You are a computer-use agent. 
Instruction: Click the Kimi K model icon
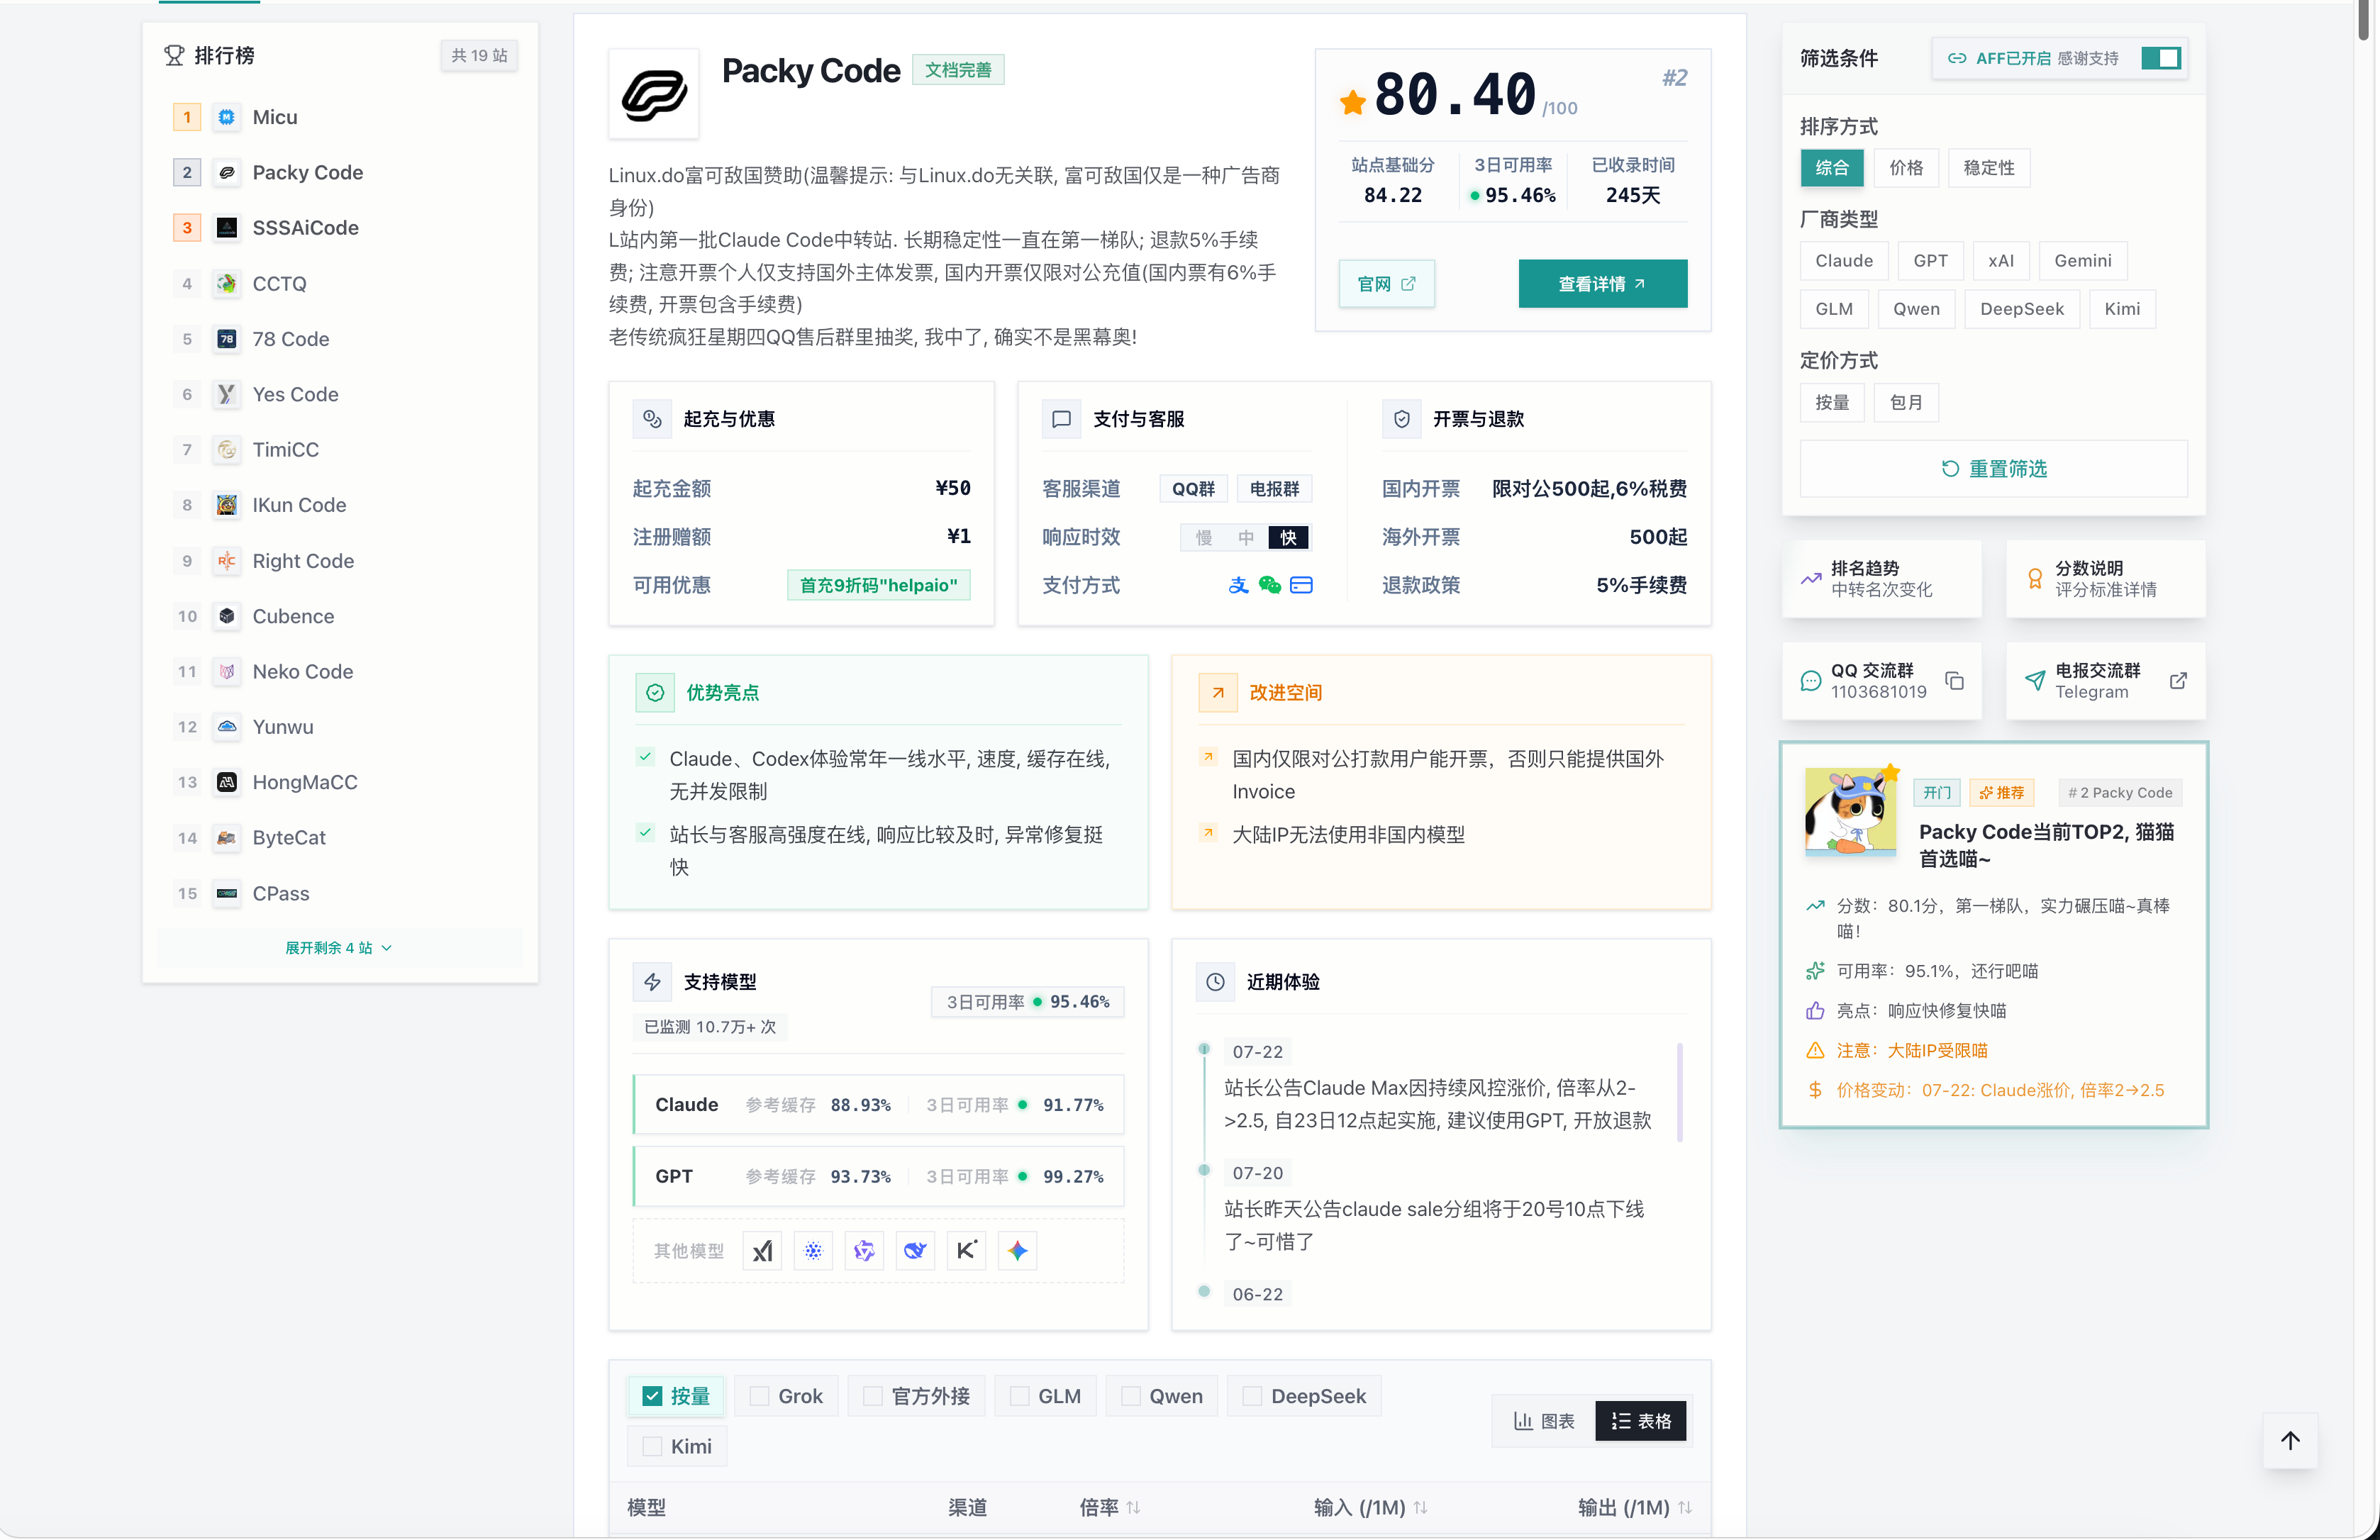(x=966, y=1250)
